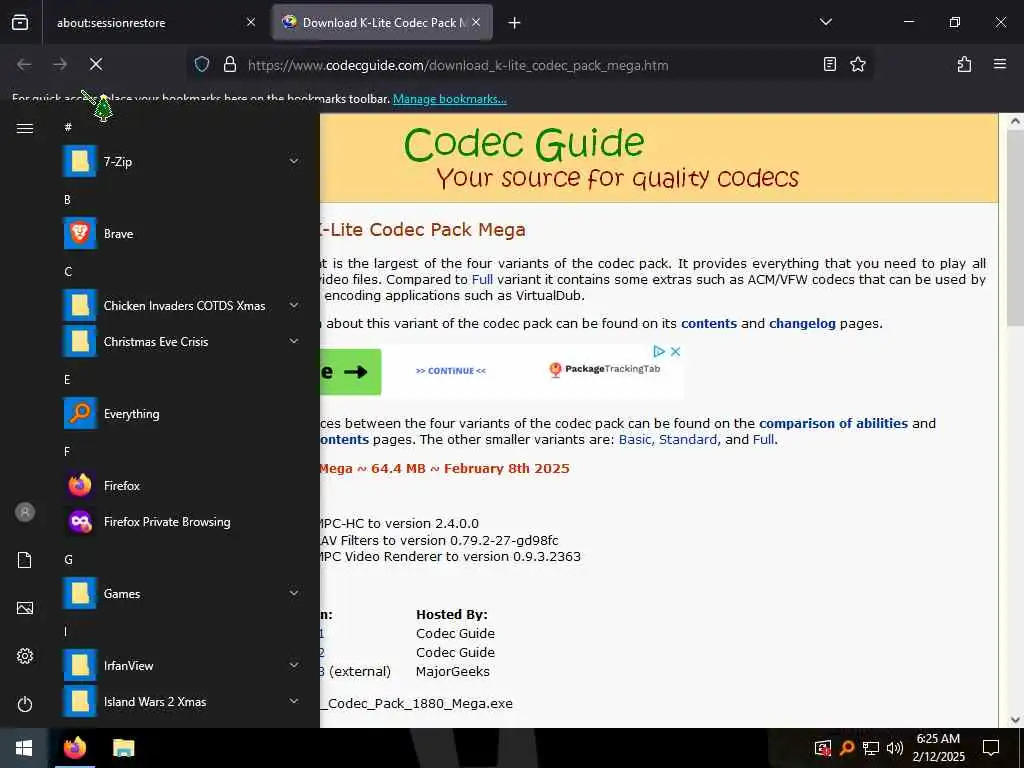Close the about:sessionrestore tab

coord(251,22)
